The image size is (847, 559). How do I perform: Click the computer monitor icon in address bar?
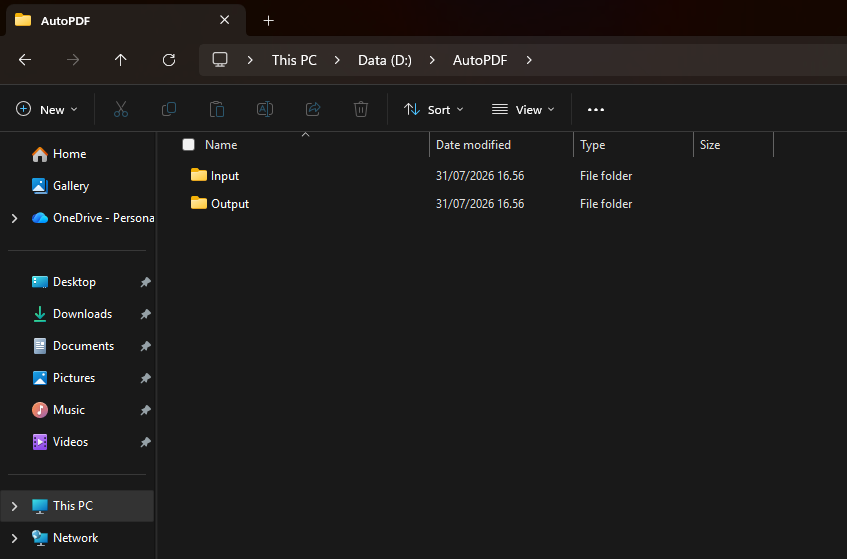click(x=220, y=59)
